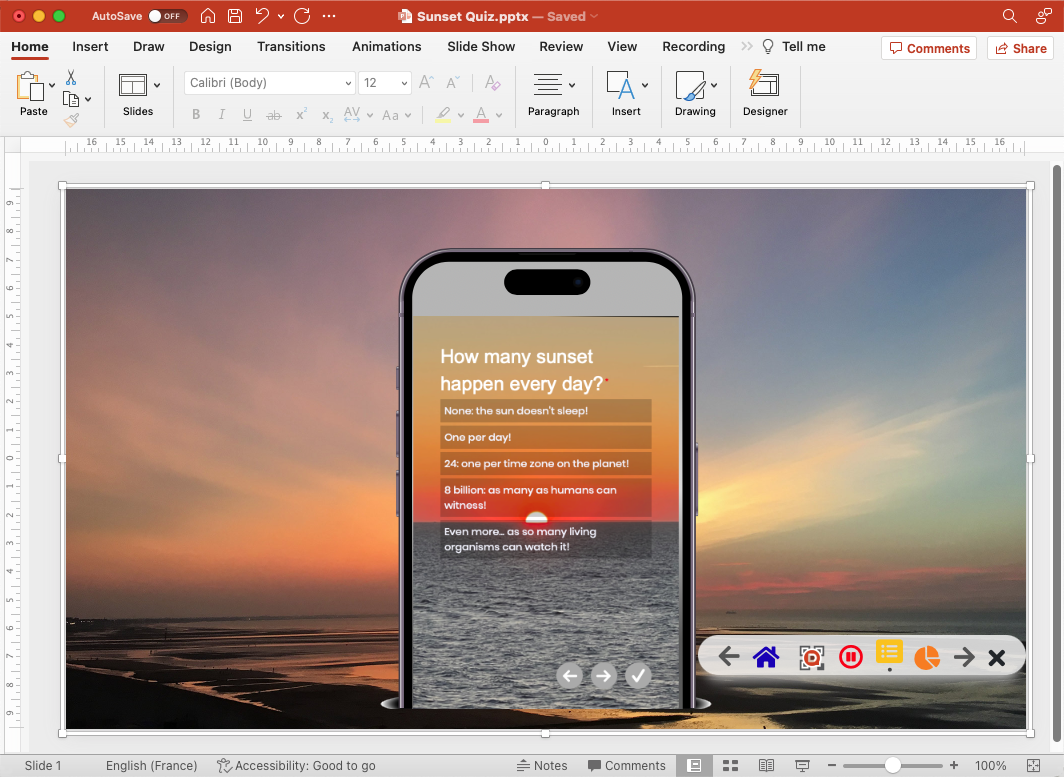Open the Comments button at top right
The height and width of the screenshot is (777, 1064).
[928, 48]
